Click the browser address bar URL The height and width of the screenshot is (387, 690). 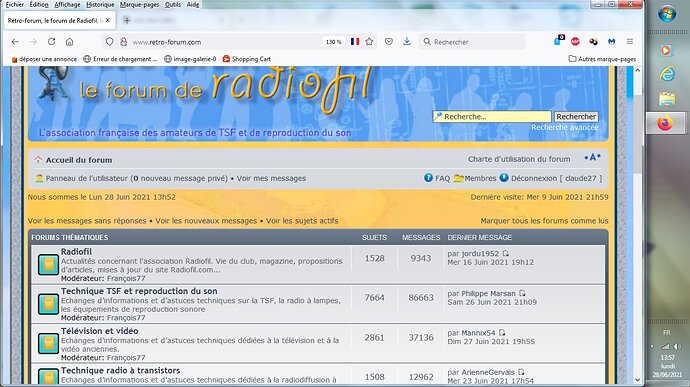point(167,42)
